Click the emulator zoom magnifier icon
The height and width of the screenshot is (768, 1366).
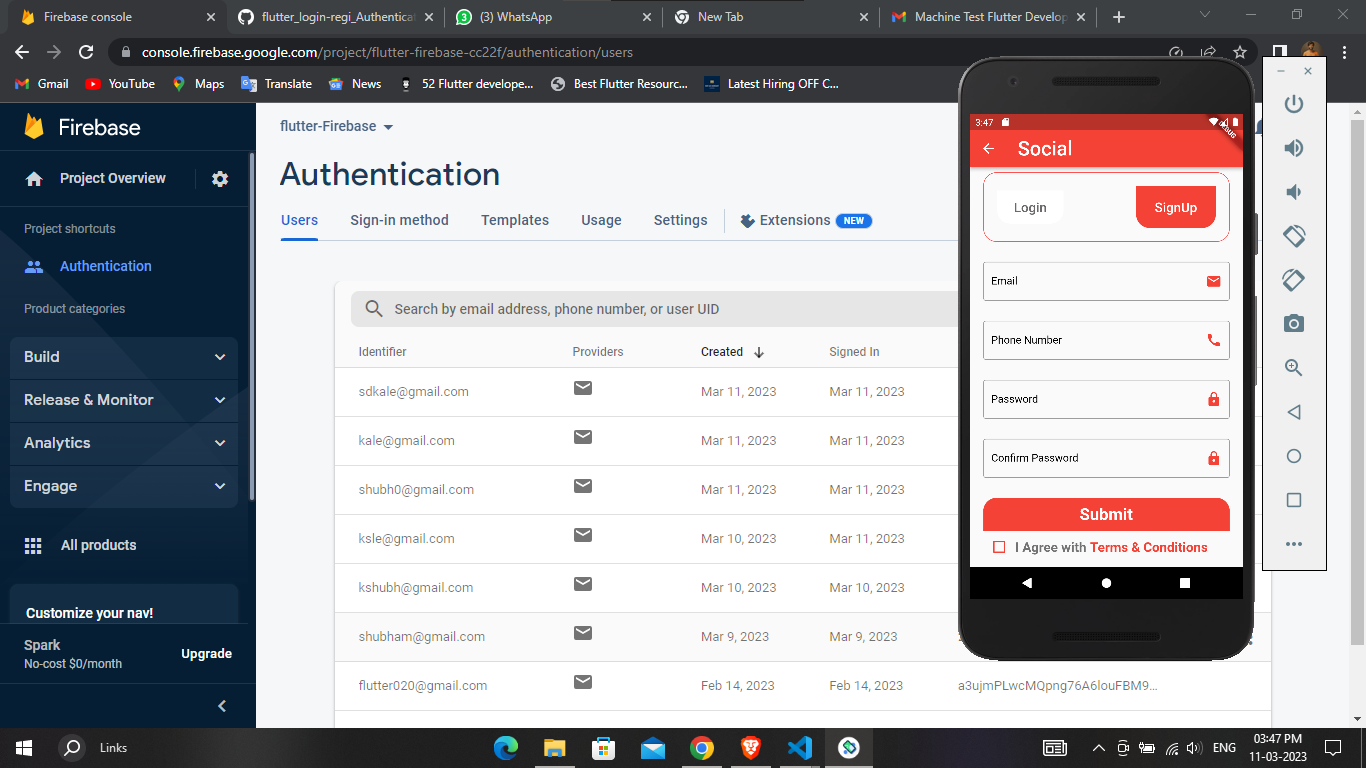[x=1293, y=367]
